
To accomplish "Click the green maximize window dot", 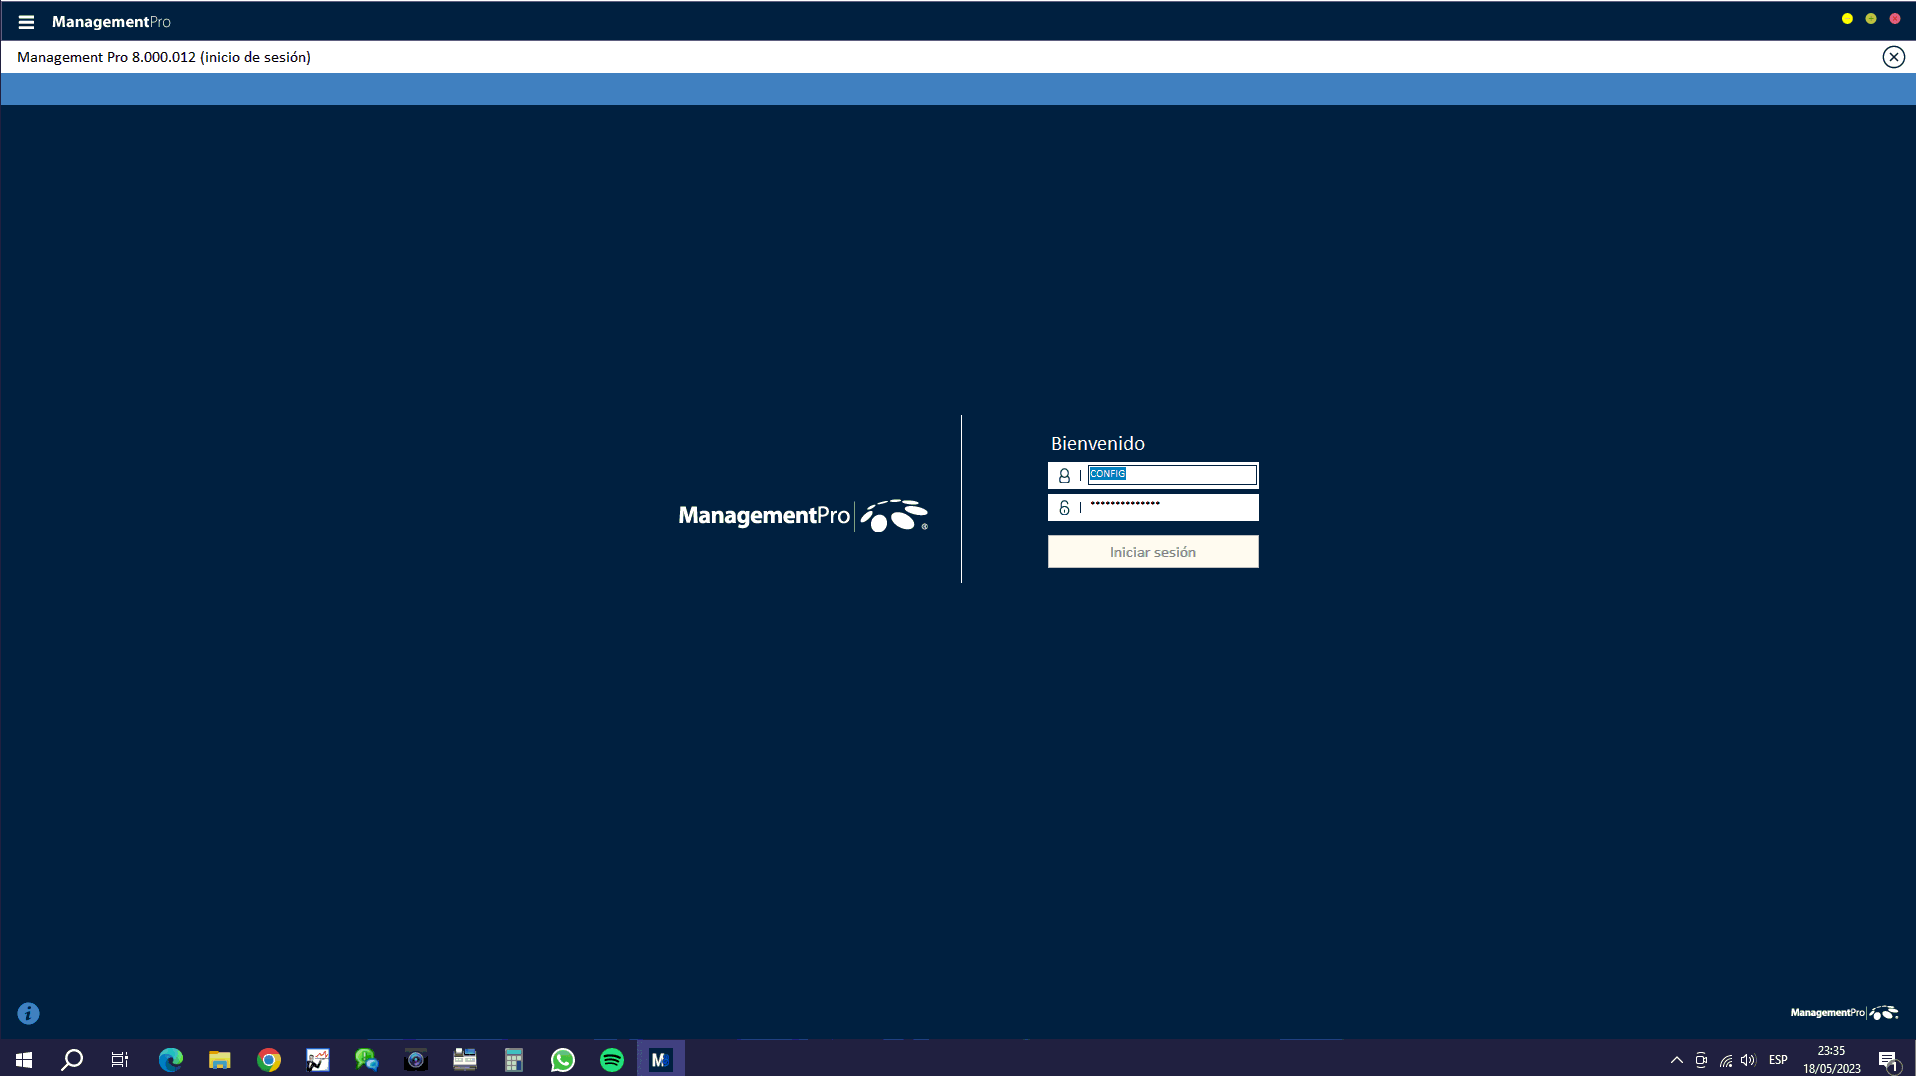I will pyautogui.click(x=1870, y=19).
